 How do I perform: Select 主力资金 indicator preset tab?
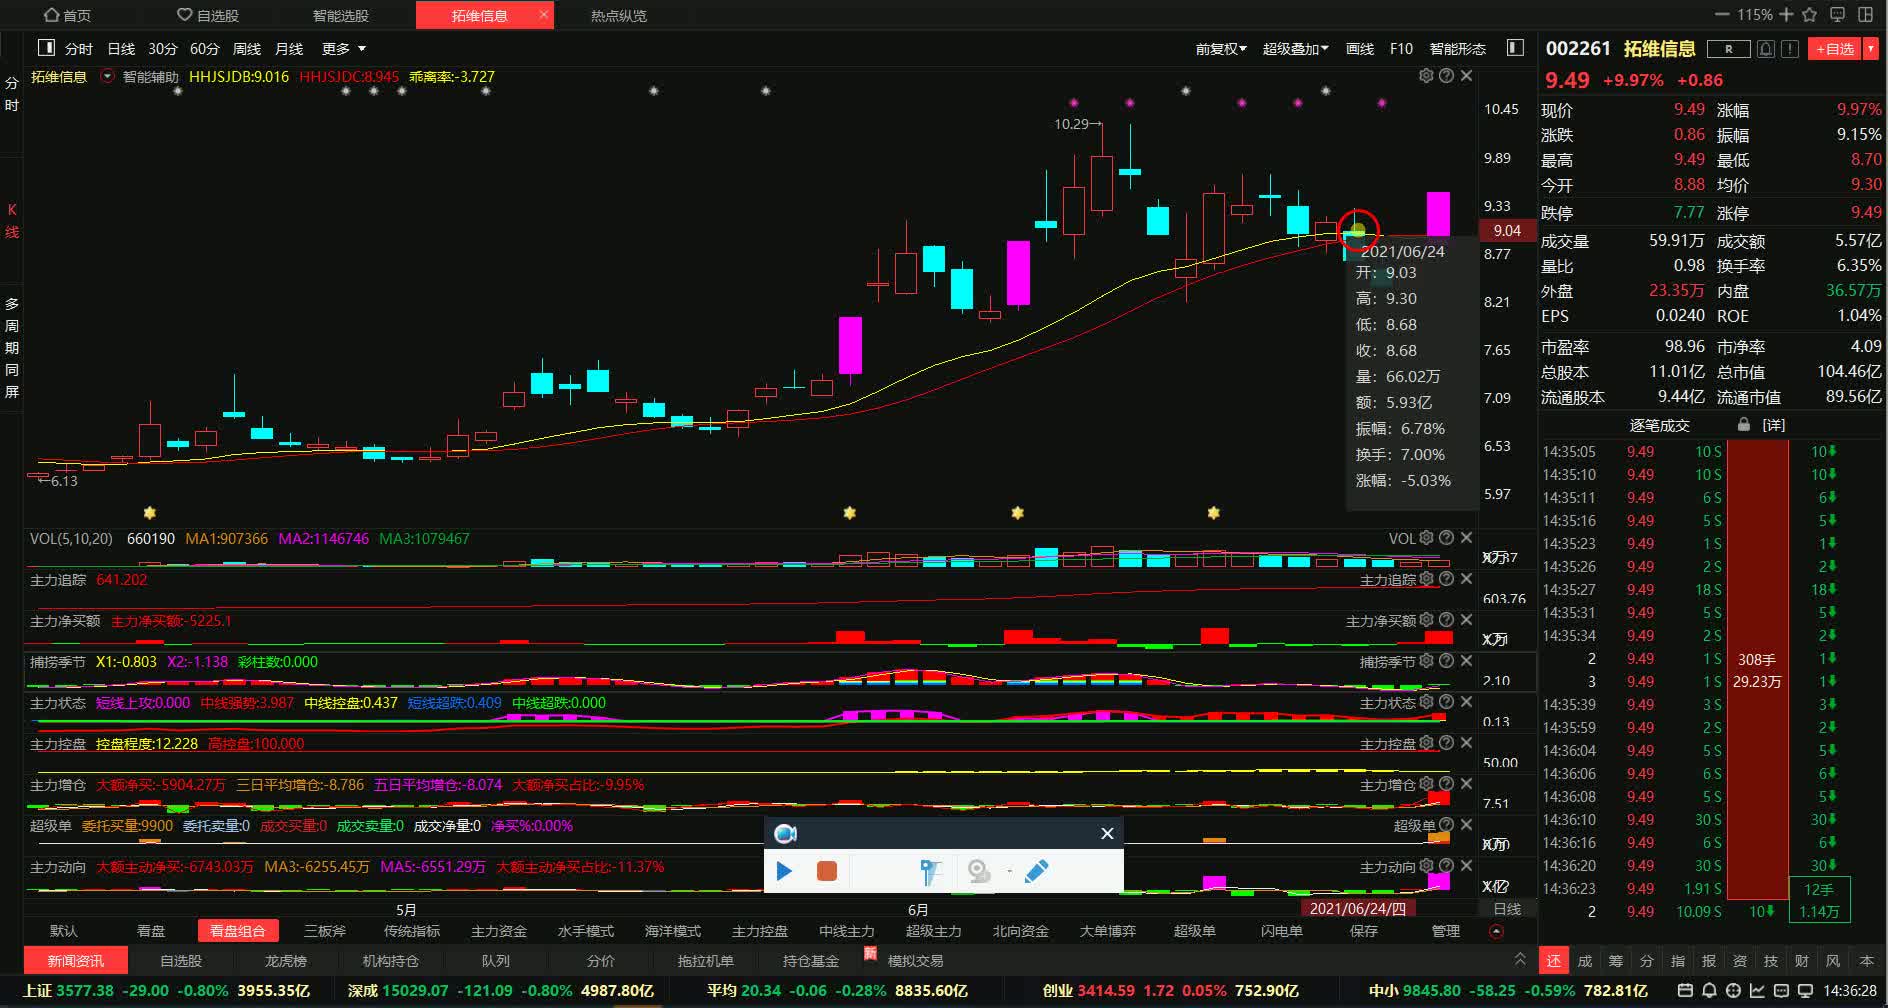(x=499, y=931)
